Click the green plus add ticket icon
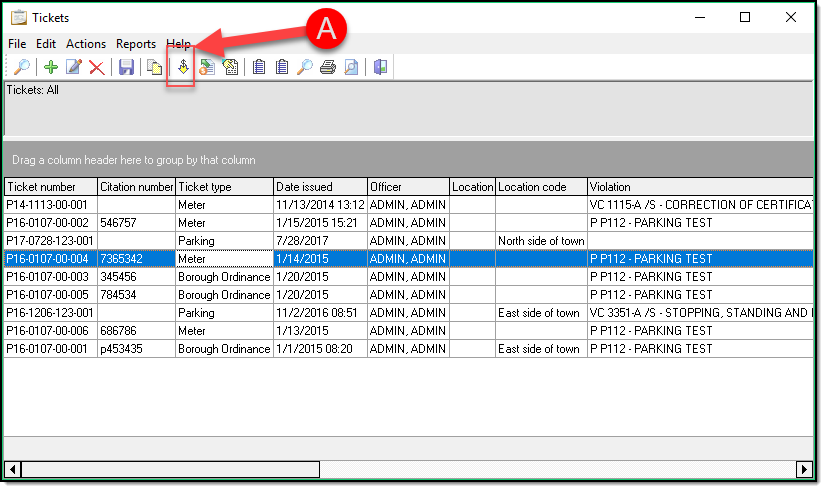Viewport: 825px width, 490px height. point(50,68)
